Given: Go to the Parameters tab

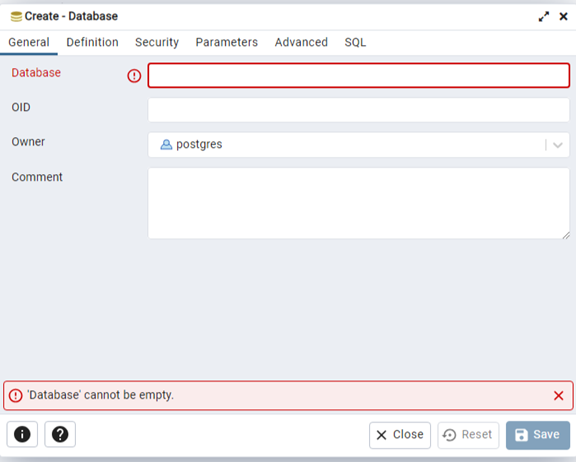Looking at the screenshot, I should click(x=227, y=42).
